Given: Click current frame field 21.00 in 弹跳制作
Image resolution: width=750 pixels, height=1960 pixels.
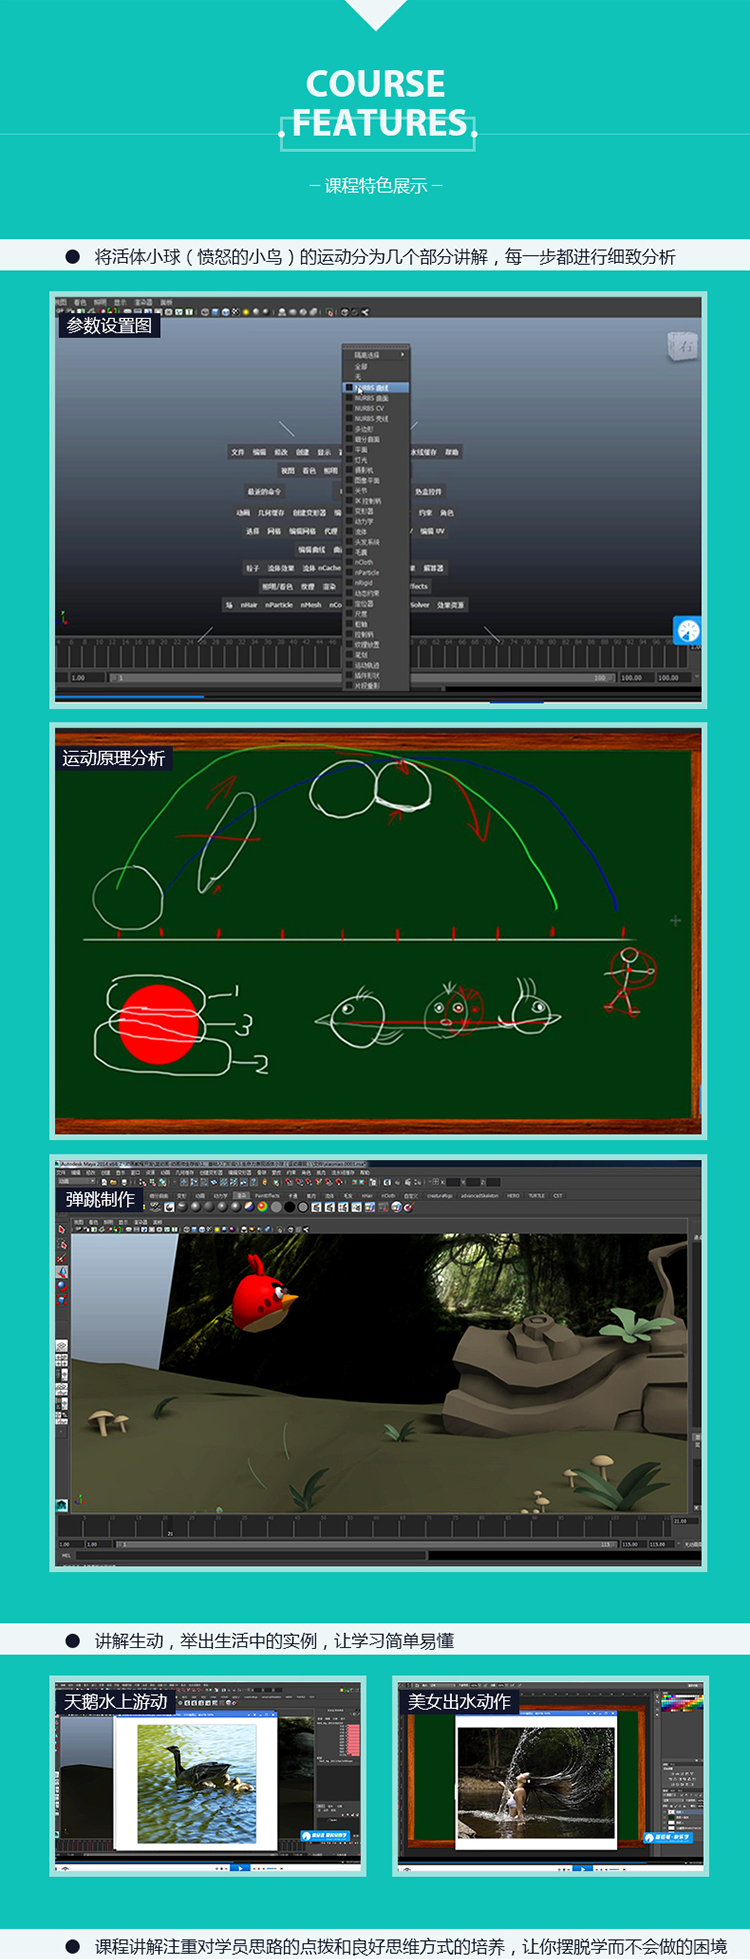Looking at the screenshot, I should click(x=685, y=1521).
